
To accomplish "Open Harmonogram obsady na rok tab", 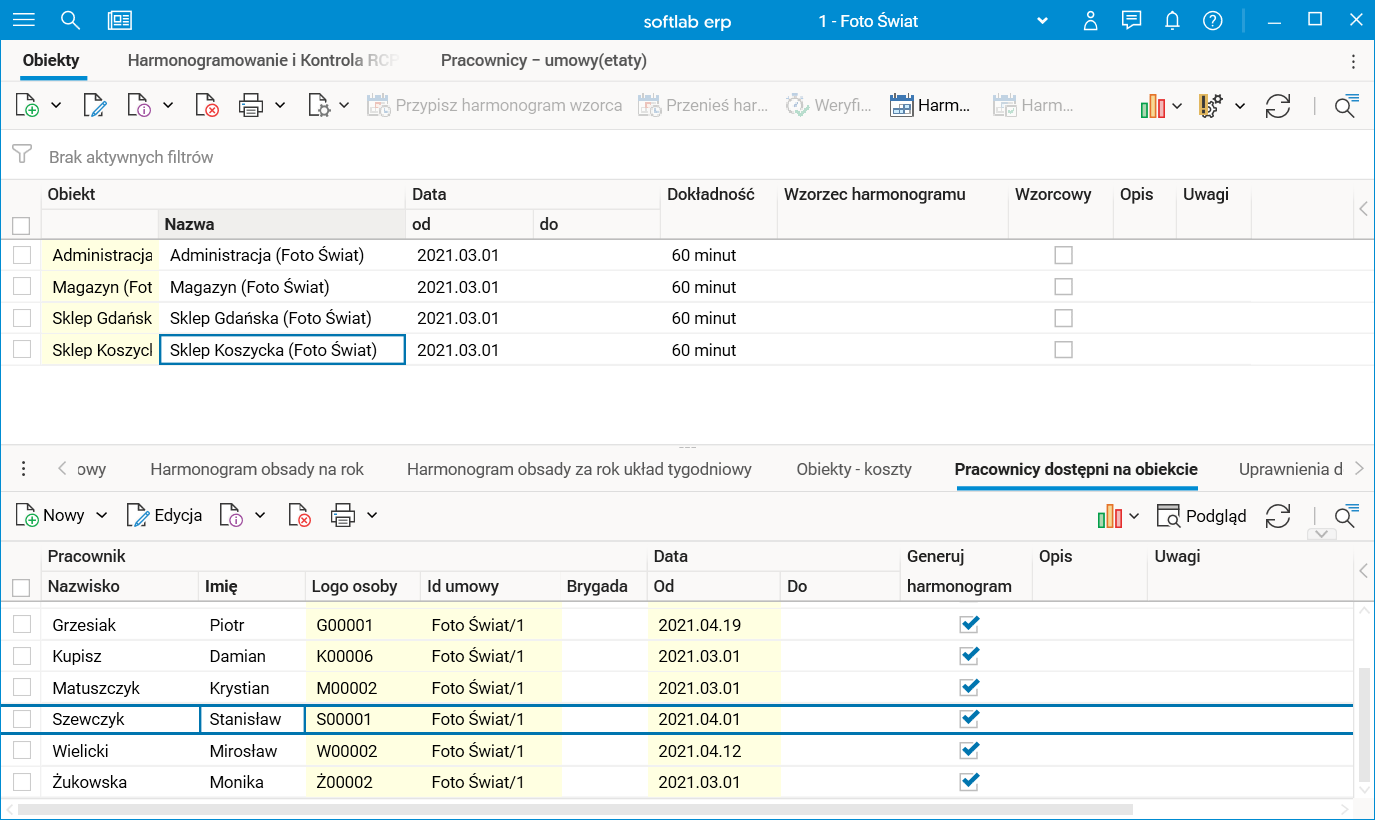I will (257, 469).
